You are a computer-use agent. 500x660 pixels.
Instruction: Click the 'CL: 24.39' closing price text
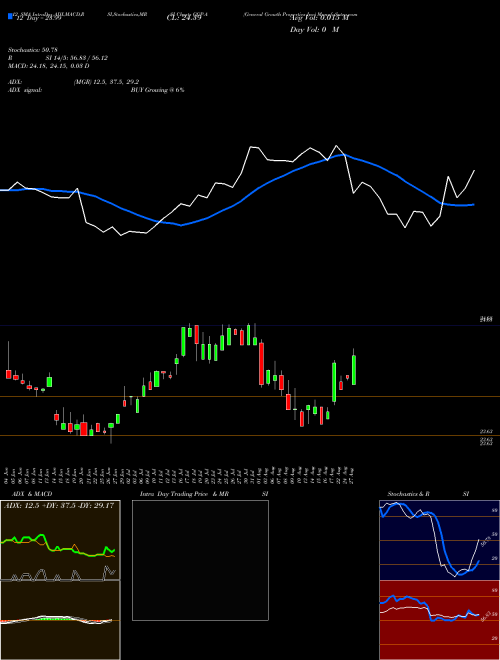[x=184, y=19]
